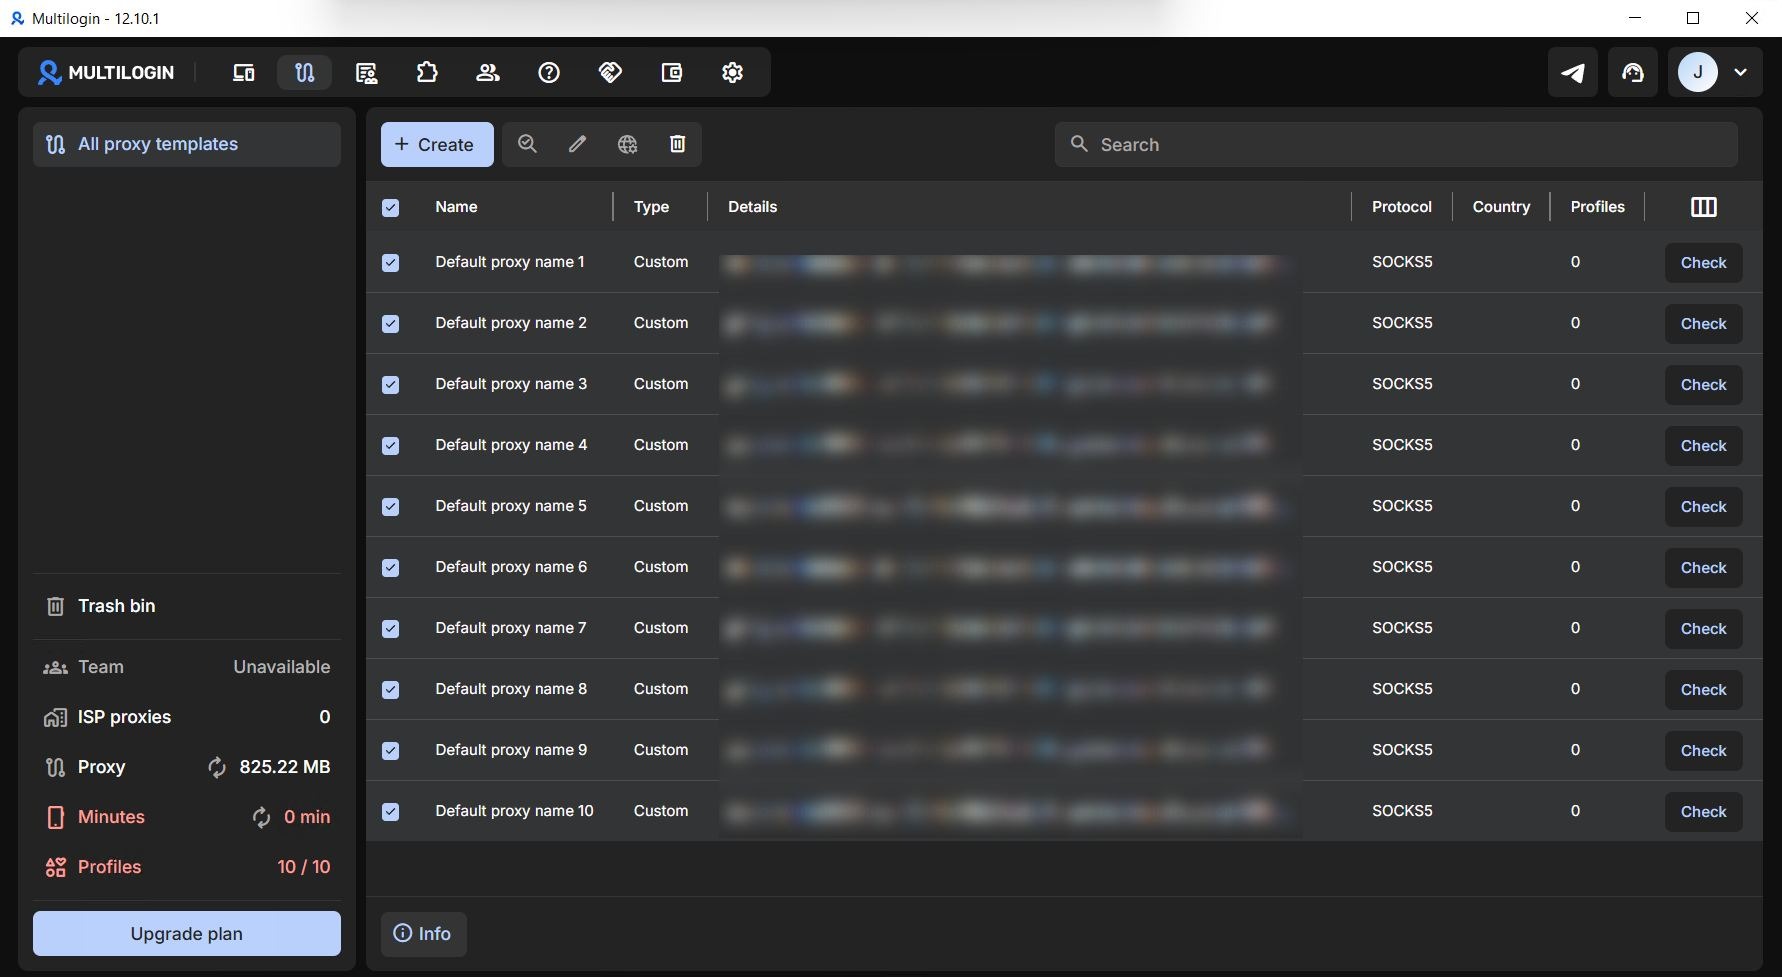Open the Telegram paper plane icon
Image resolution: width=1782 pixels, height=977 pixels.
1573,72
